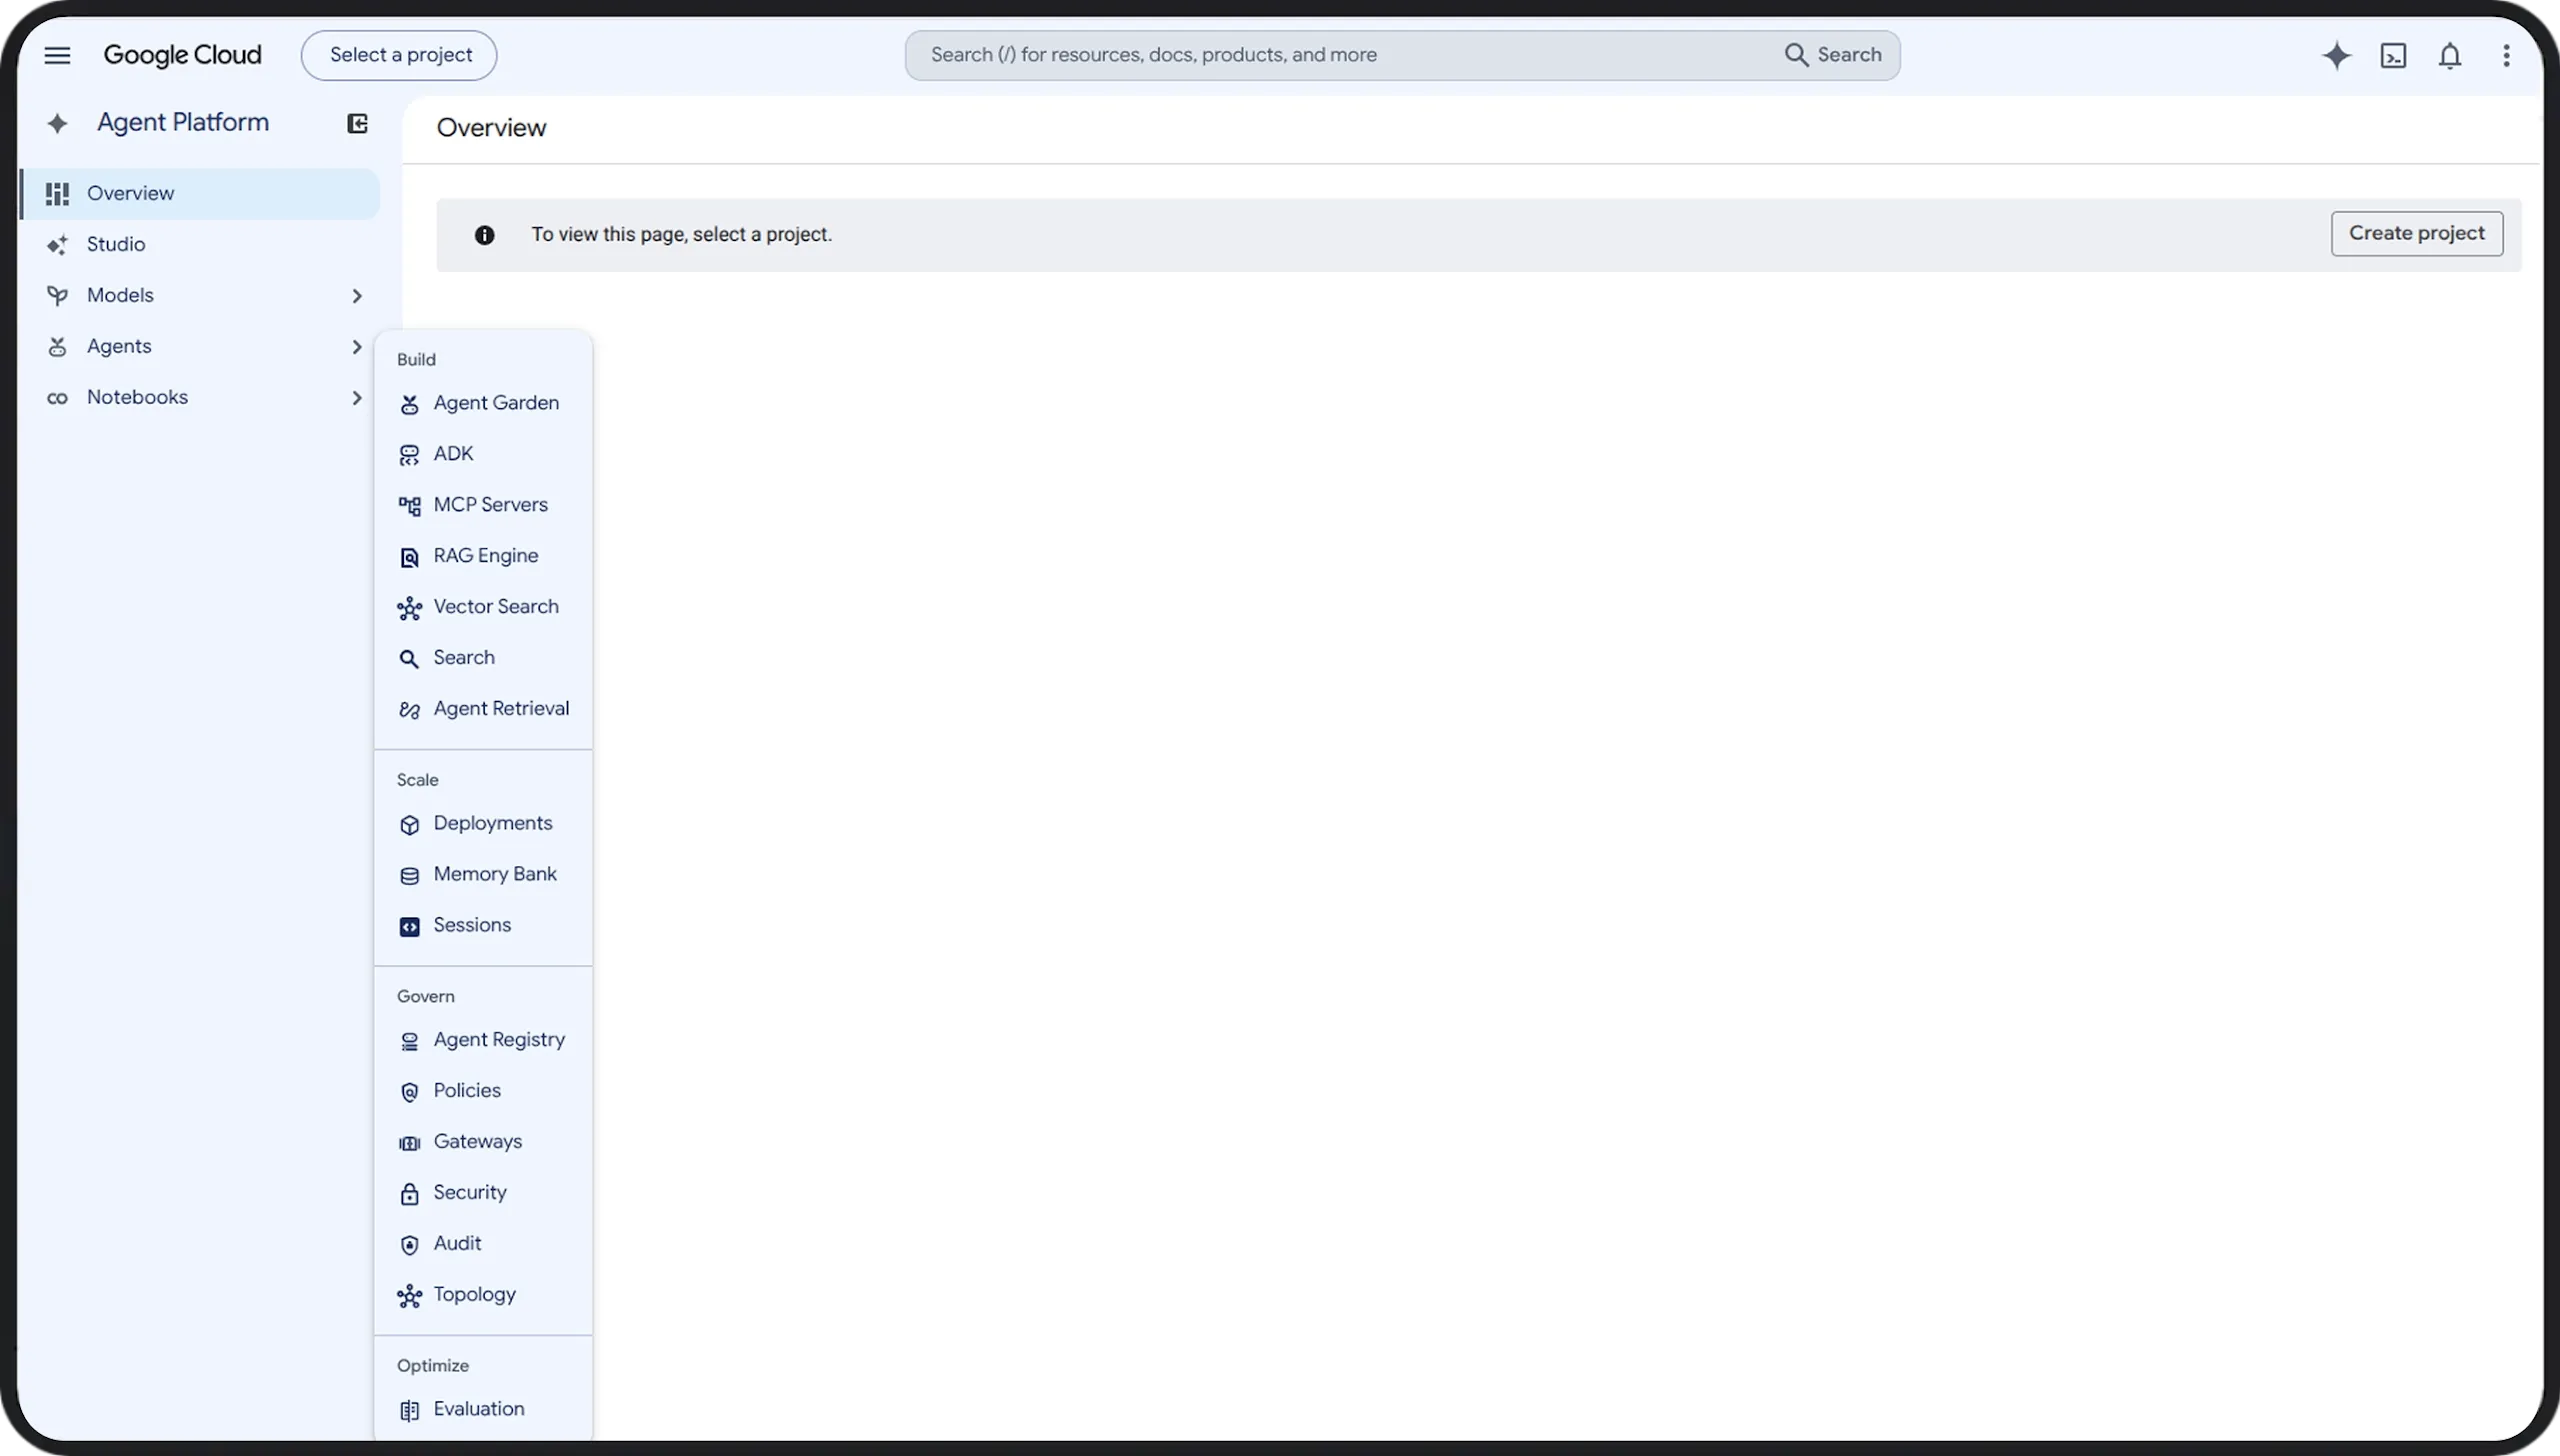Click the Evaluation icon
This screenshot has height=1456, width=2560.
(409, 1411)
